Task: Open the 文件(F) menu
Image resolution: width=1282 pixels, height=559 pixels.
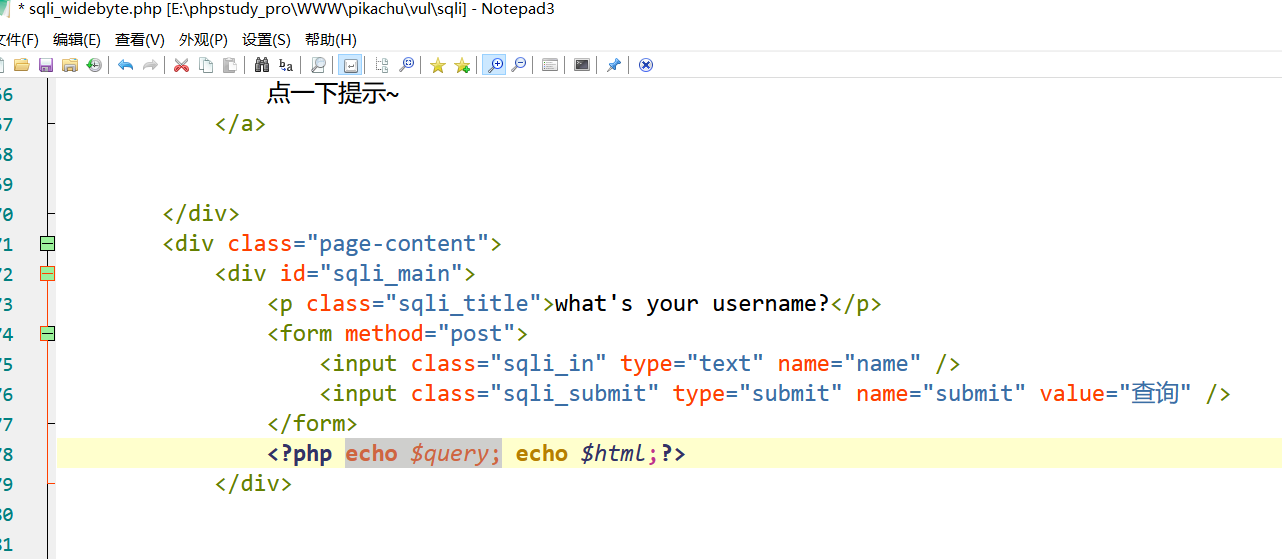Action: pyautogui.click(x=18, y=40)
